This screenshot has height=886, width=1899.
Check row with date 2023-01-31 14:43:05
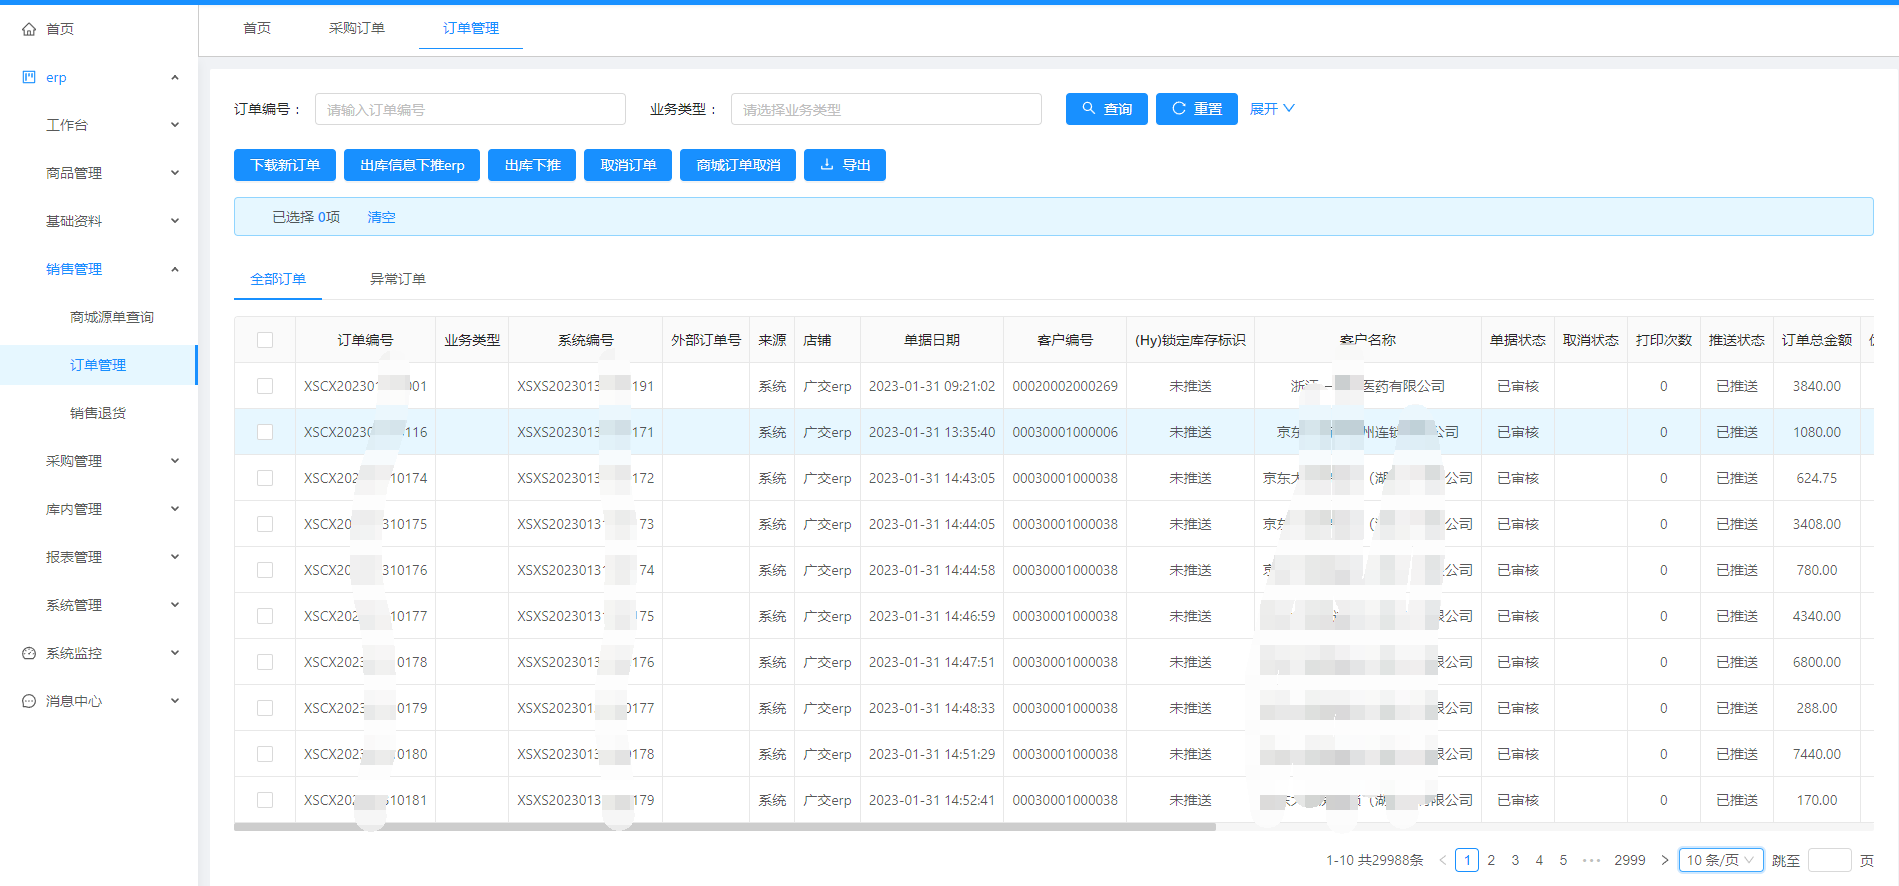coord(265,478)
